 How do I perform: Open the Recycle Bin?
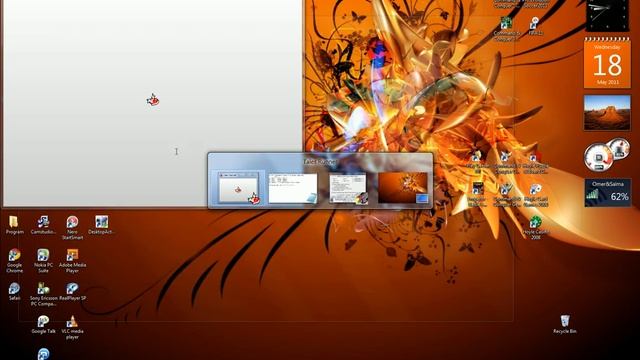565,324
